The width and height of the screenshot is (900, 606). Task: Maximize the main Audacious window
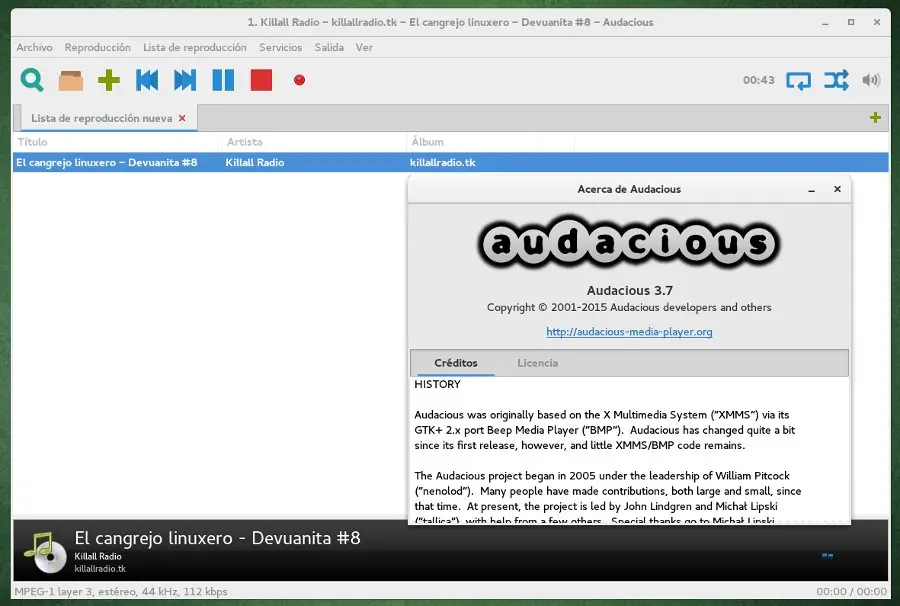851,22
